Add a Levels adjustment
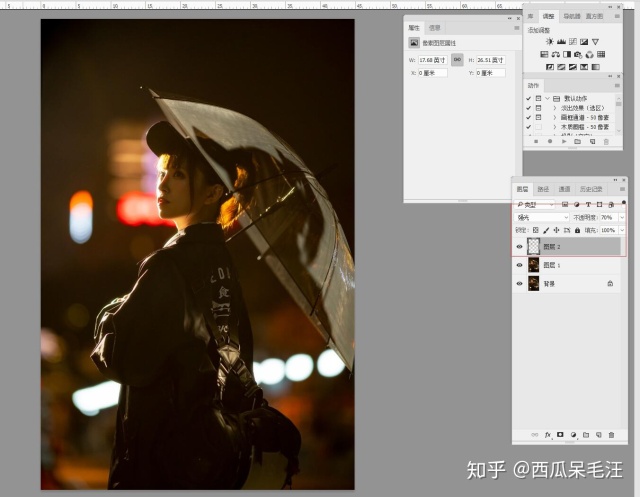Screen dimensions: 640x497 click(561, 42)
